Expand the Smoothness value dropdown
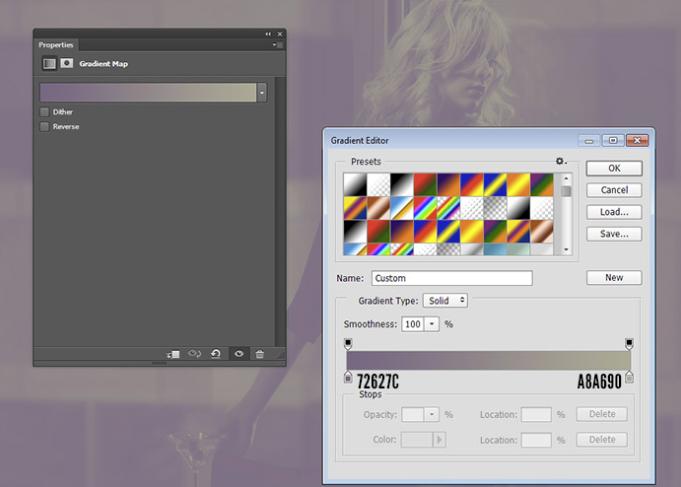681x487 pixels. click(x=432, y=324)
